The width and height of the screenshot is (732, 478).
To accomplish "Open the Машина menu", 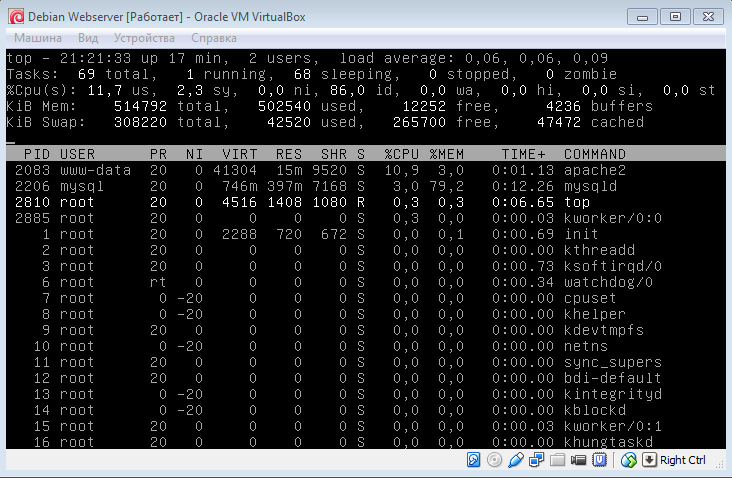I will click(x=38, y=38).
